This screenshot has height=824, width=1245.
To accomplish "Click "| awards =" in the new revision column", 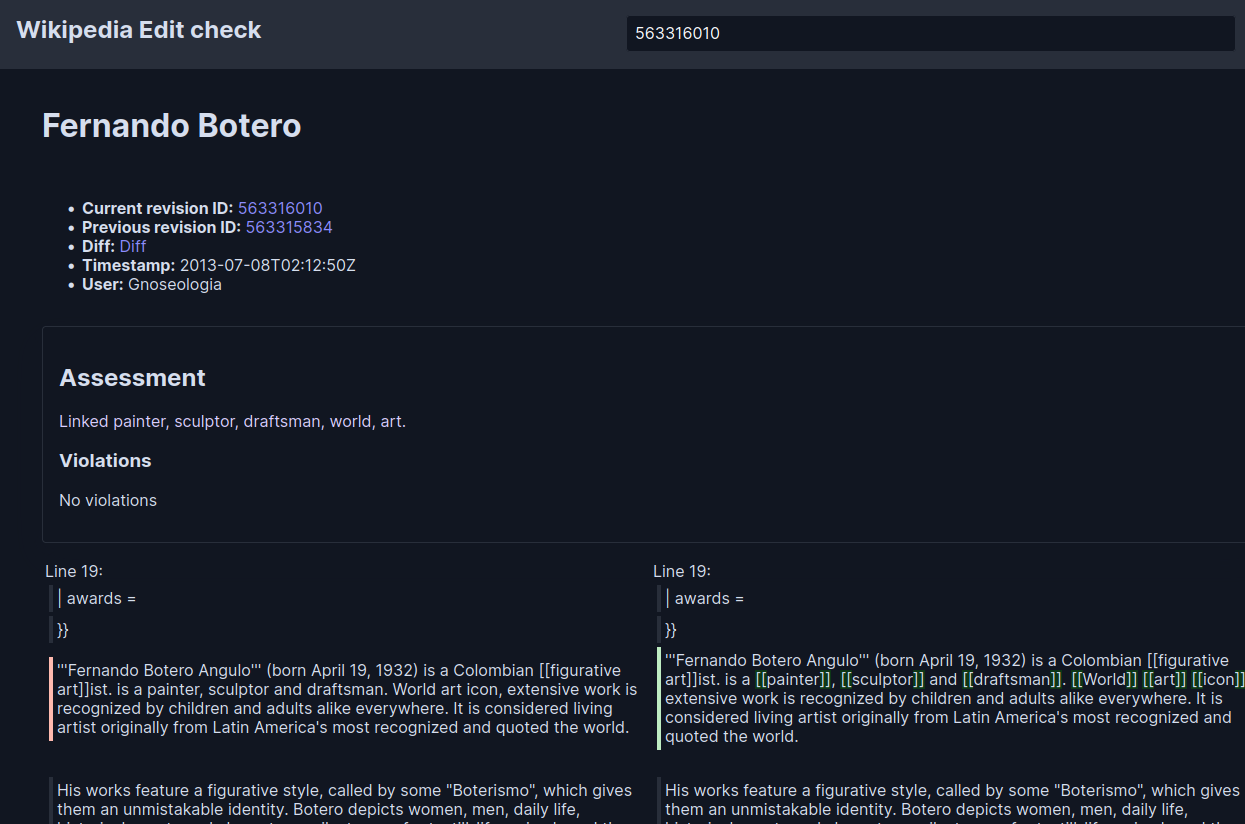I will point(705,598).
